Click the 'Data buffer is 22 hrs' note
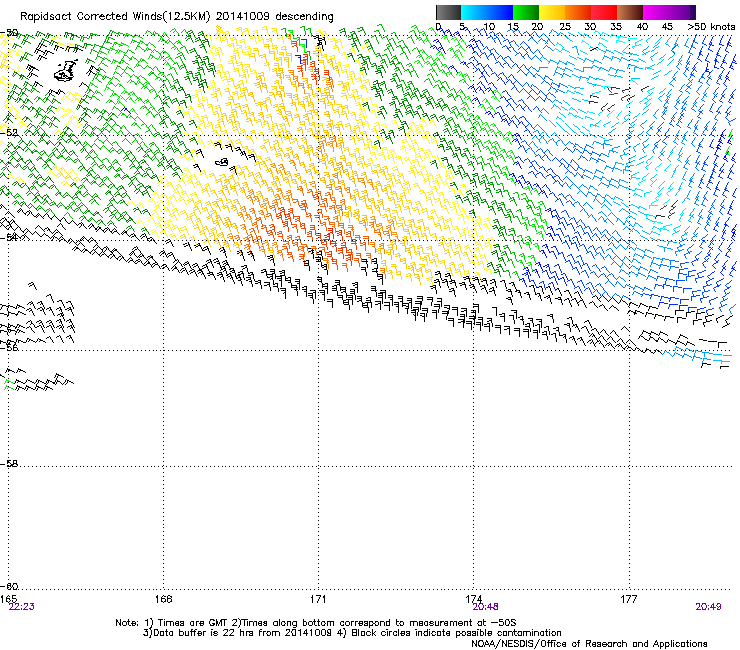The image size is (740, 650). [237, 633]
